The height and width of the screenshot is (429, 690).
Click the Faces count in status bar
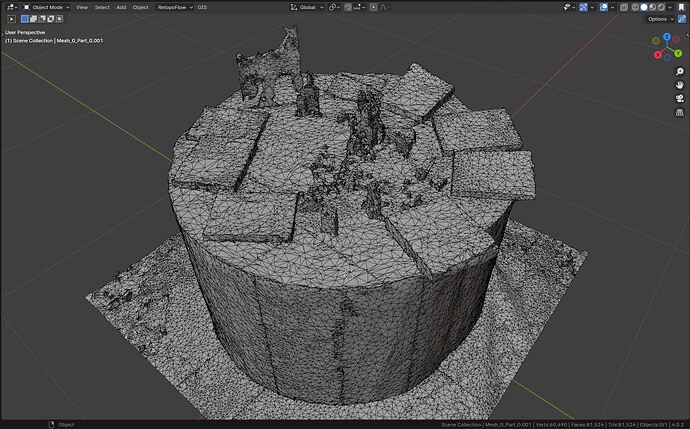pos(587,425)
